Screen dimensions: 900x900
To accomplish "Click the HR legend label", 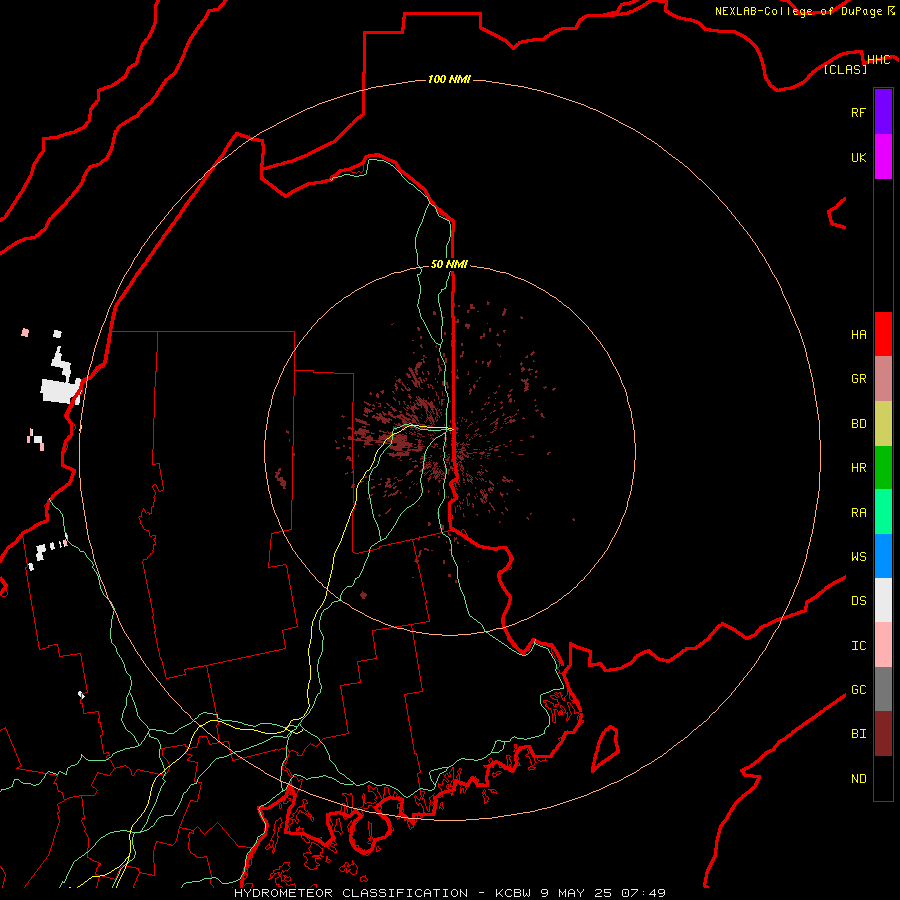I will pos(858,468).
